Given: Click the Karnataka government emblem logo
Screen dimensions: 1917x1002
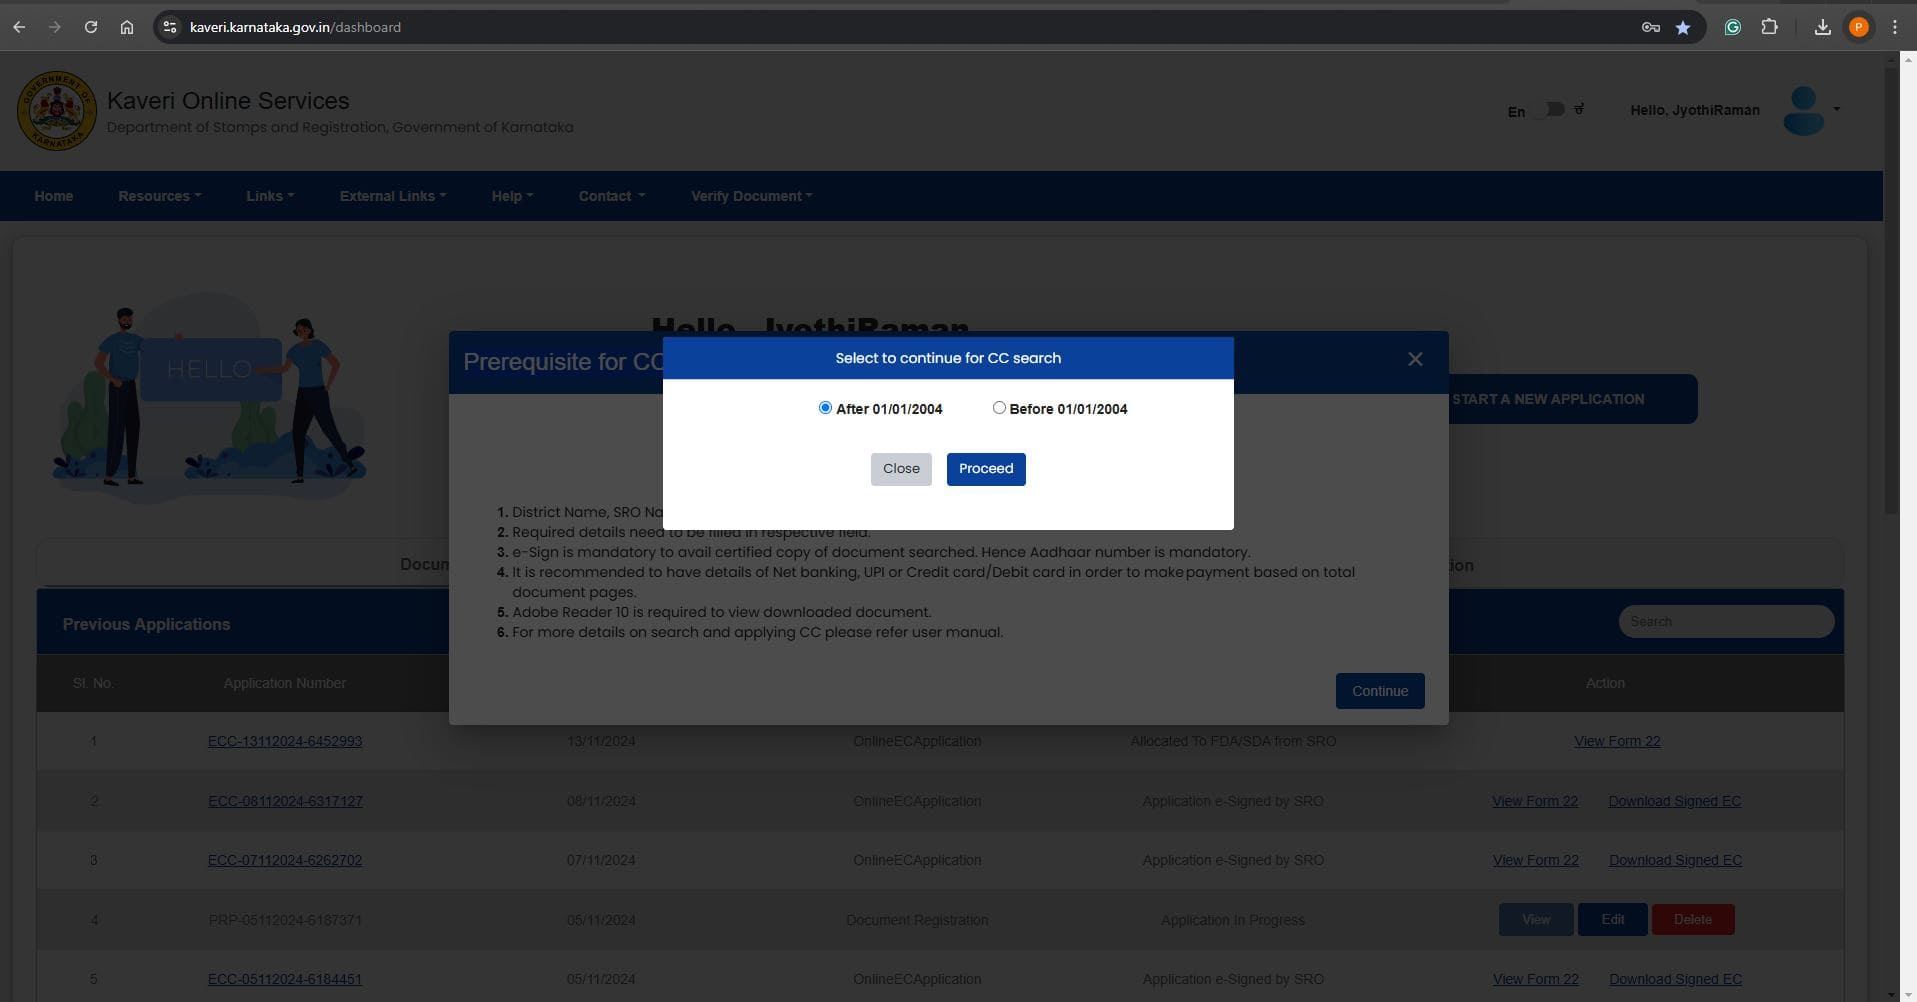Looking at the screenshot, I should (x=56, y=111).
